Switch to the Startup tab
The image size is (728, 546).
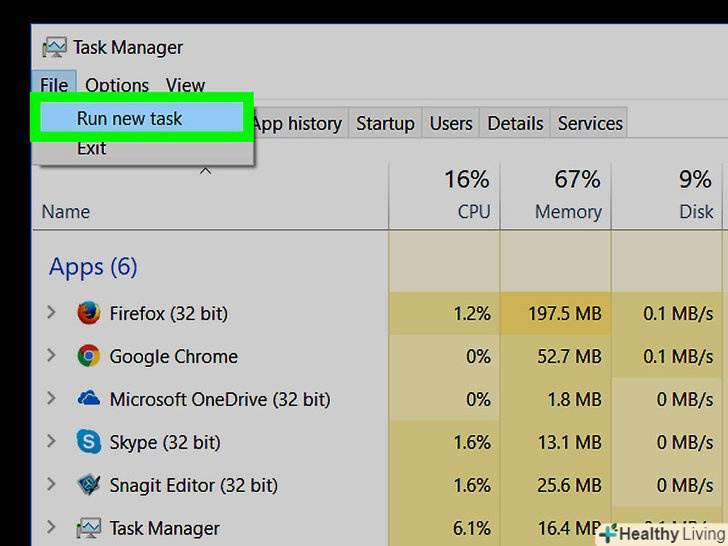pos(385,124)
